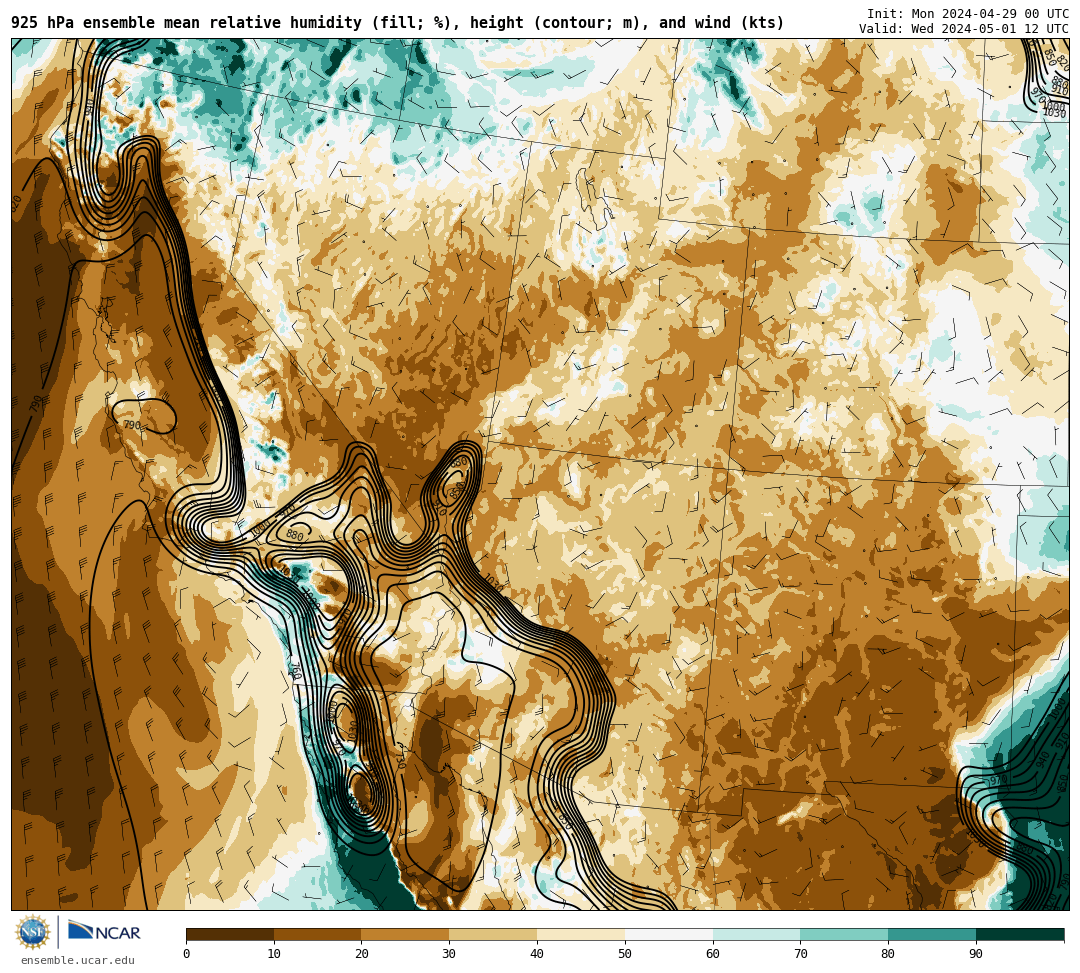Select the Valid time text
Image resolution: width=1080 pixels, height=973 pixels.
[x=964, y=29]
